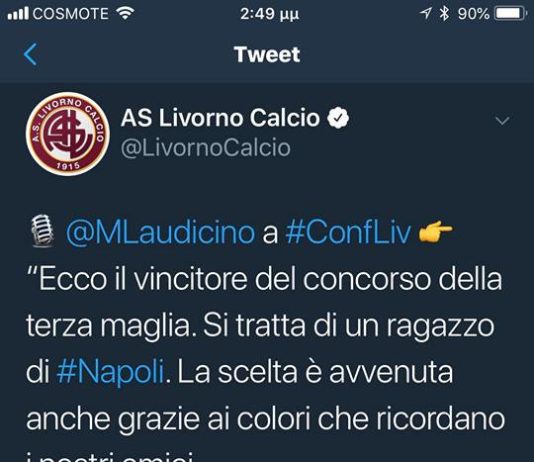Open the @LivornoCalcio handle
The height and width of the screenshot is (462, 534).
pyautogui.click(x=206, y=148)
